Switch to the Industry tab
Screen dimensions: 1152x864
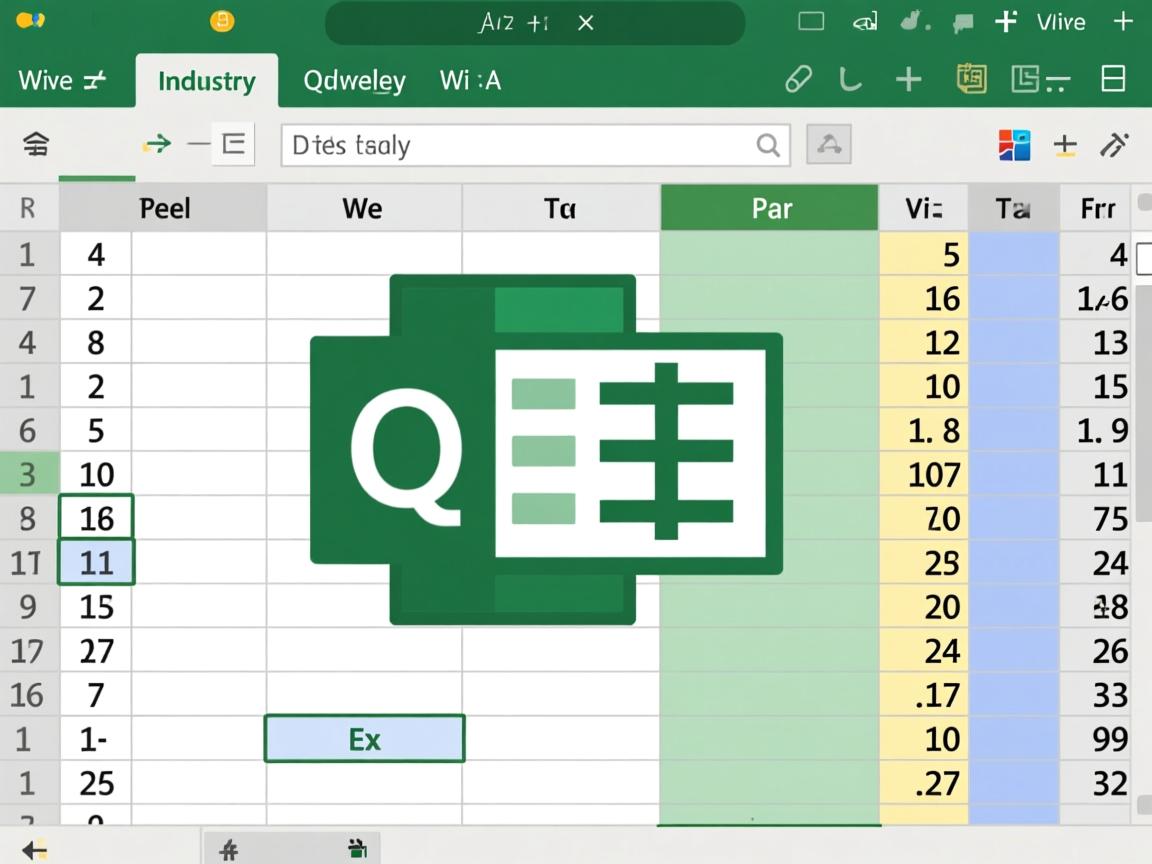(206, 81)
